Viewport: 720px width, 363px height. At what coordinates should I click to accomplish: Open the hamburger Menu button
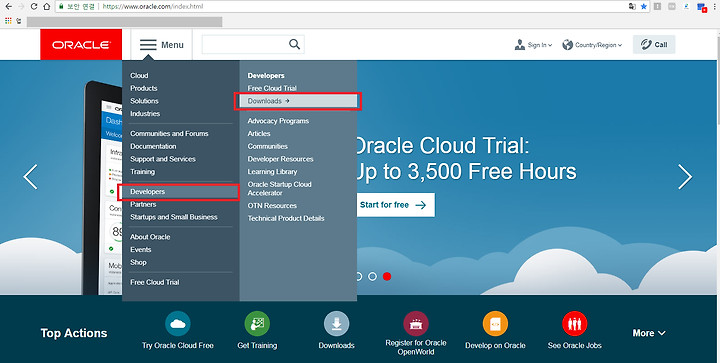click(x=162, y=45)
